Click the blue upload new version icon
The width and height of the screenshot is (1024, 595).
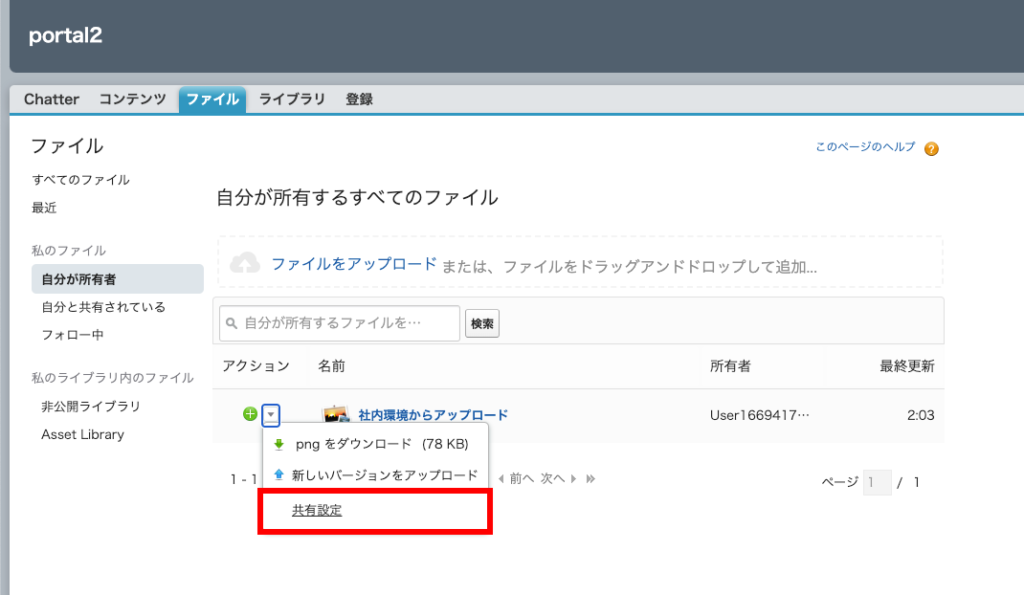pos(279,476)
